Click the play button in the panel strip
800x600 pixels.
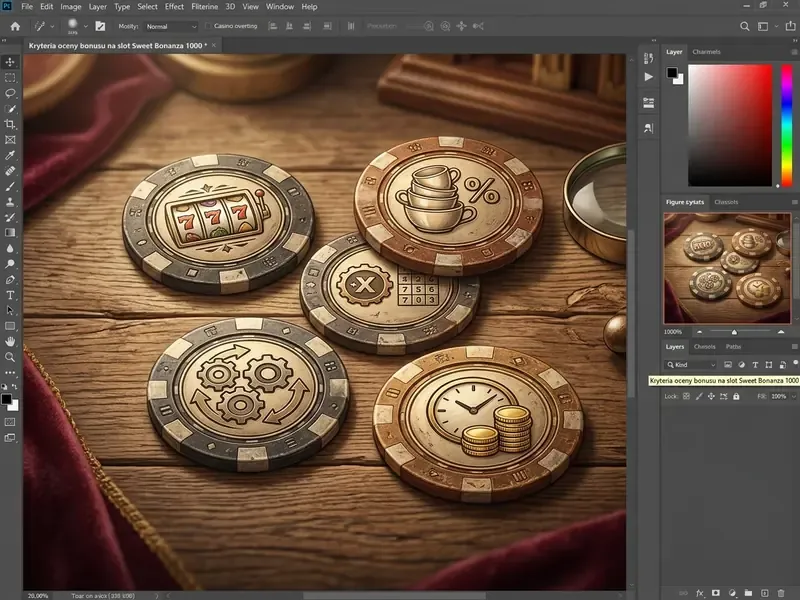(x=648, y=77)
